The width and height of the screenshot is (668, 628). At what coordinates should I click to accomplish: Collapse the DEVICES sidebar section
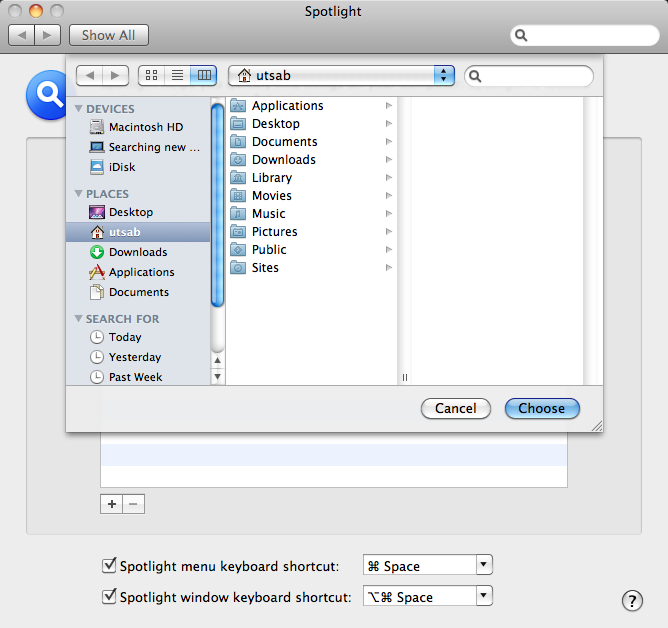(78, 109)
